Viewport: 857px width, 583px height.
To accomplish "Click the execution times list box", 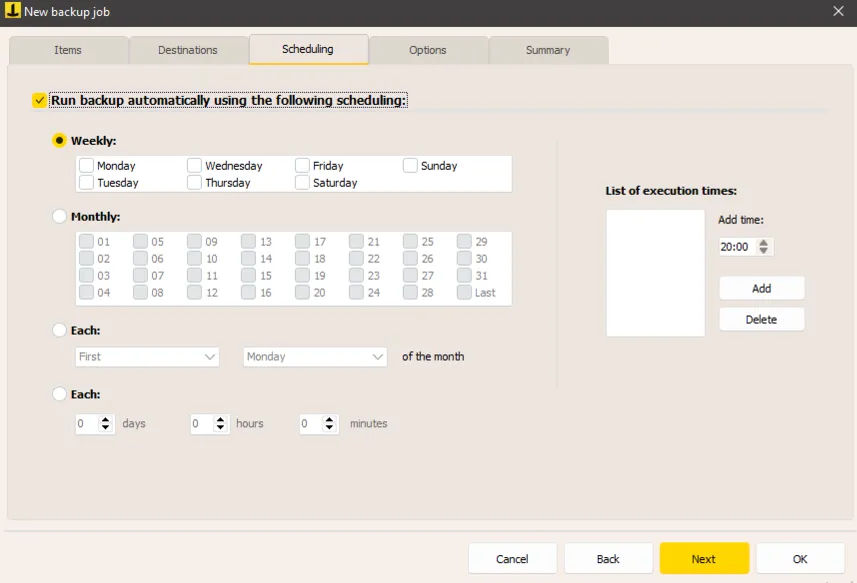I will coord(655,273).
